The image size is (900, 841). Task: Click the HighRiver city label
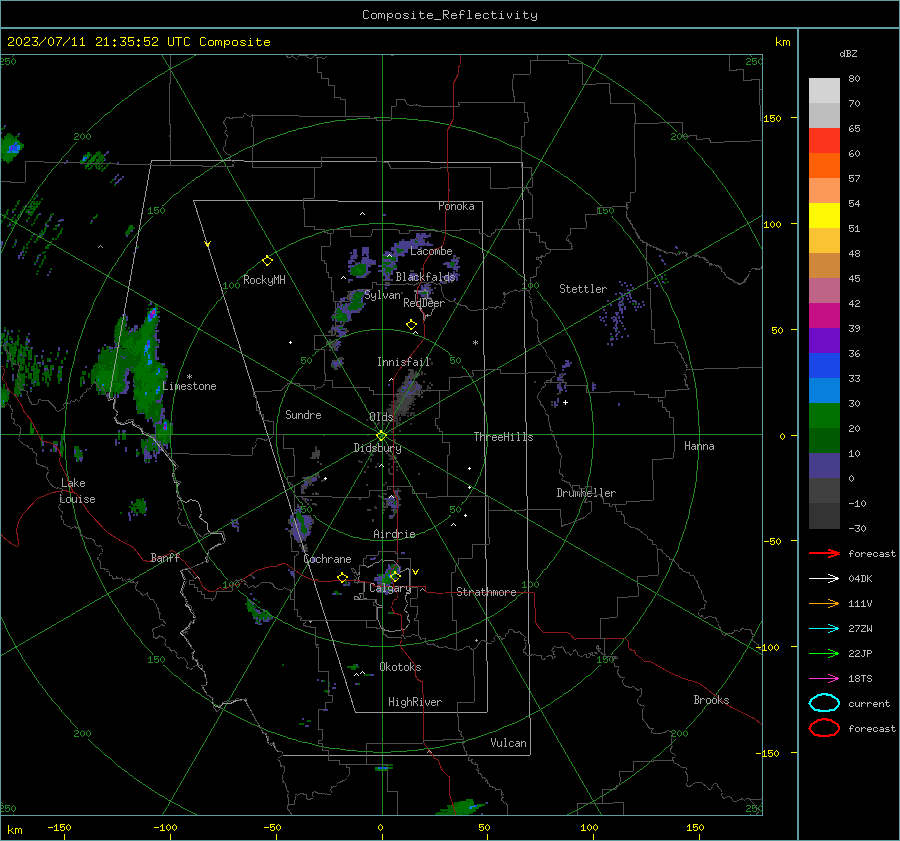[x=415, y=702]
